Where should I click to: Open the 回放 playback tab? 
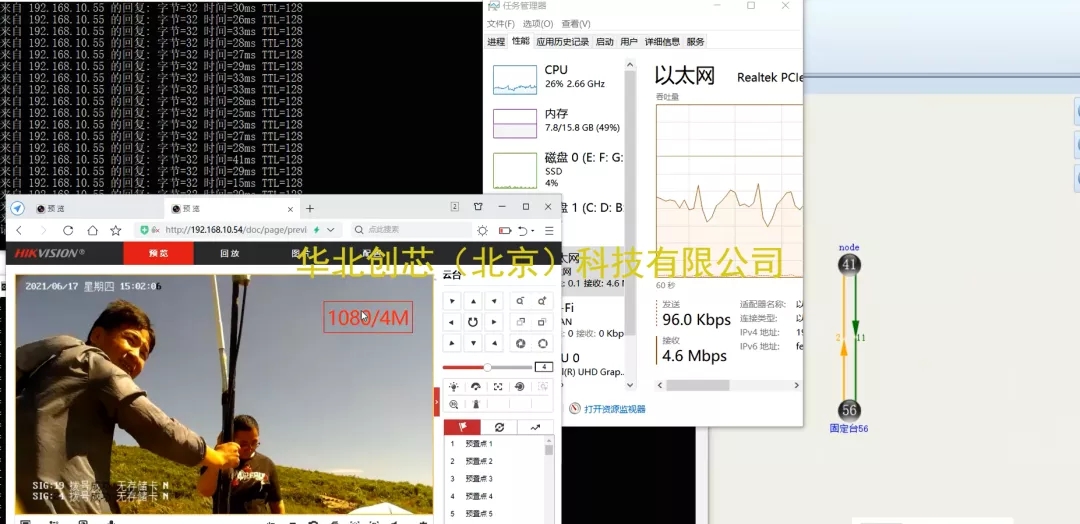[x=229, y=254]
